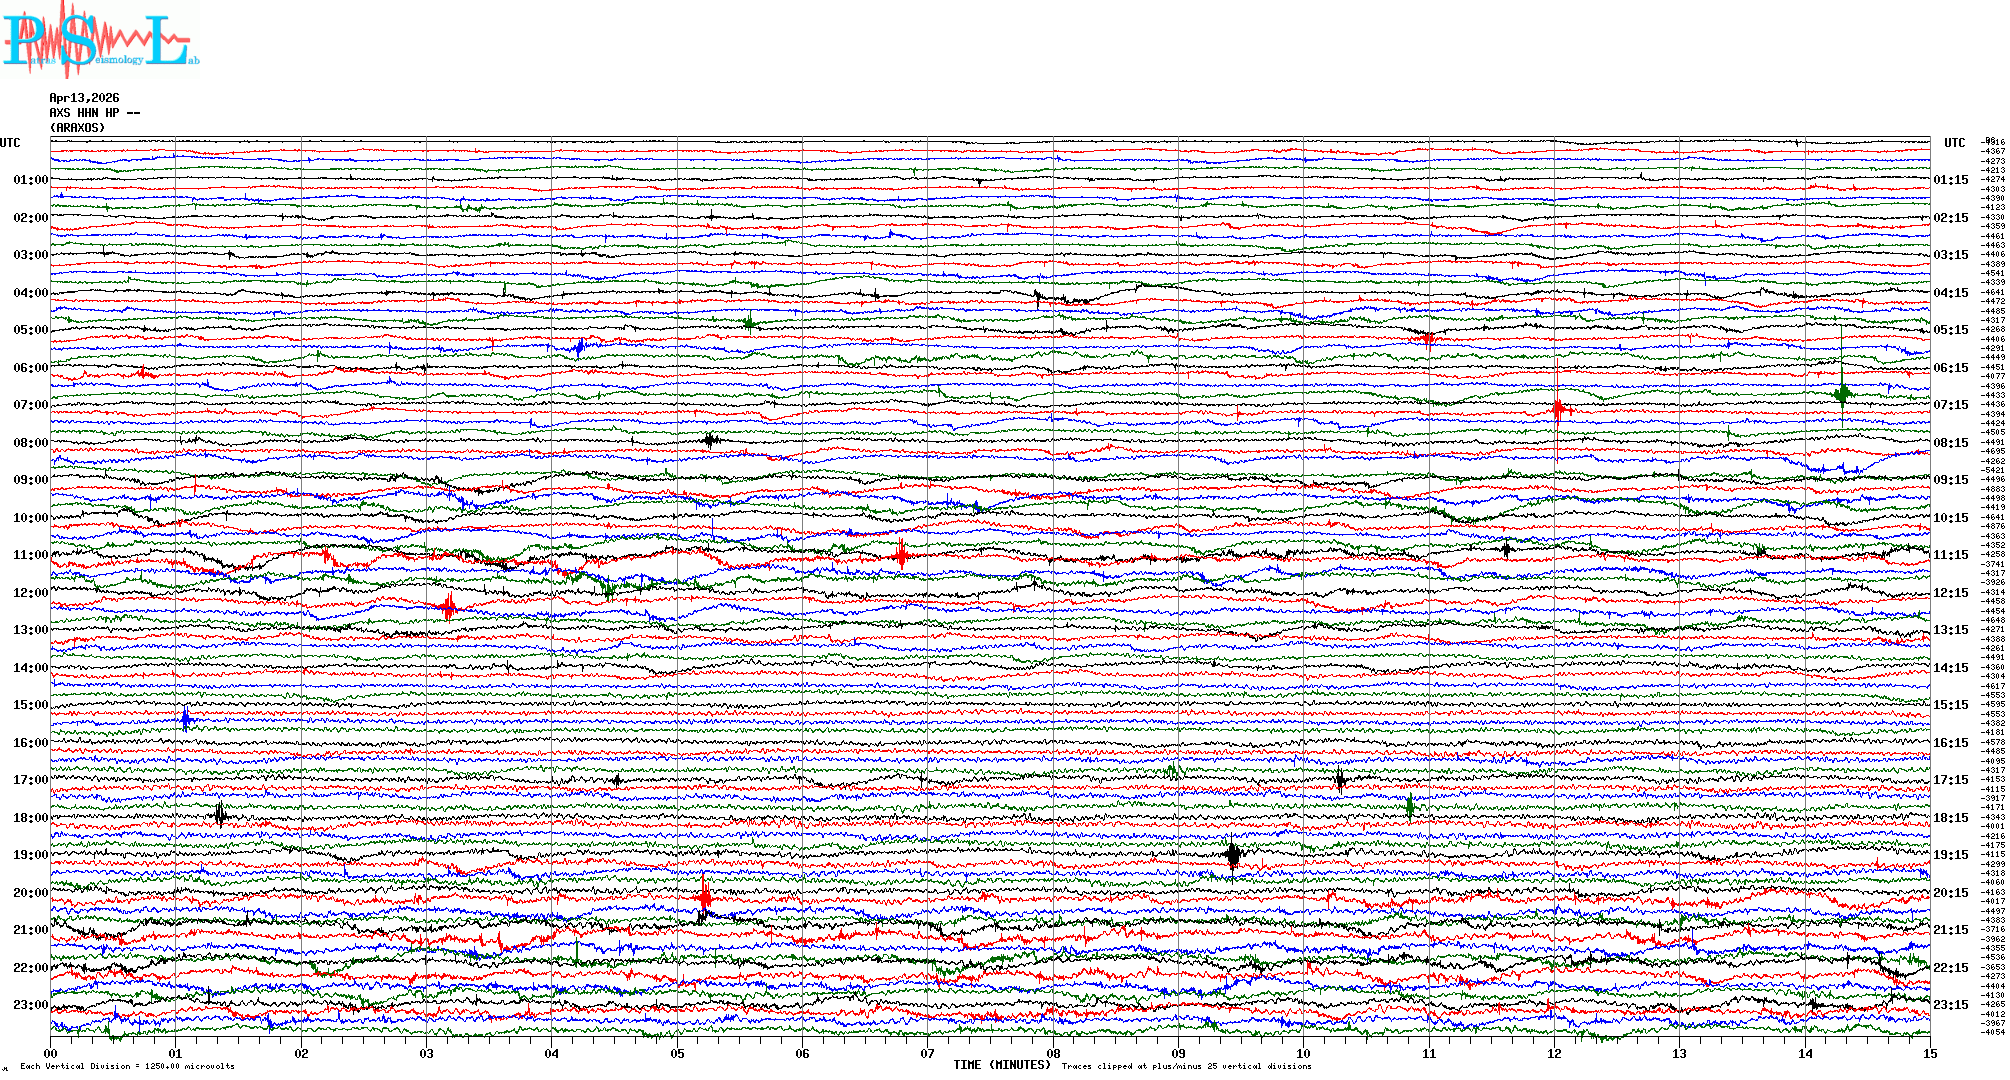The image size is (2010, 1080).
Task: Click the 08 minute tick on bottom axis
Action: pos(1053,1053)
